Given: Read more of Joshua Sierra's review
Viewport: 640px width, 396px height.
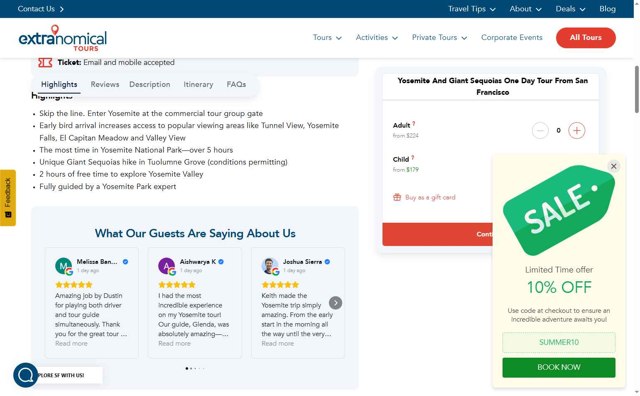Looking at the screenshot, I should tap(278, 343).
